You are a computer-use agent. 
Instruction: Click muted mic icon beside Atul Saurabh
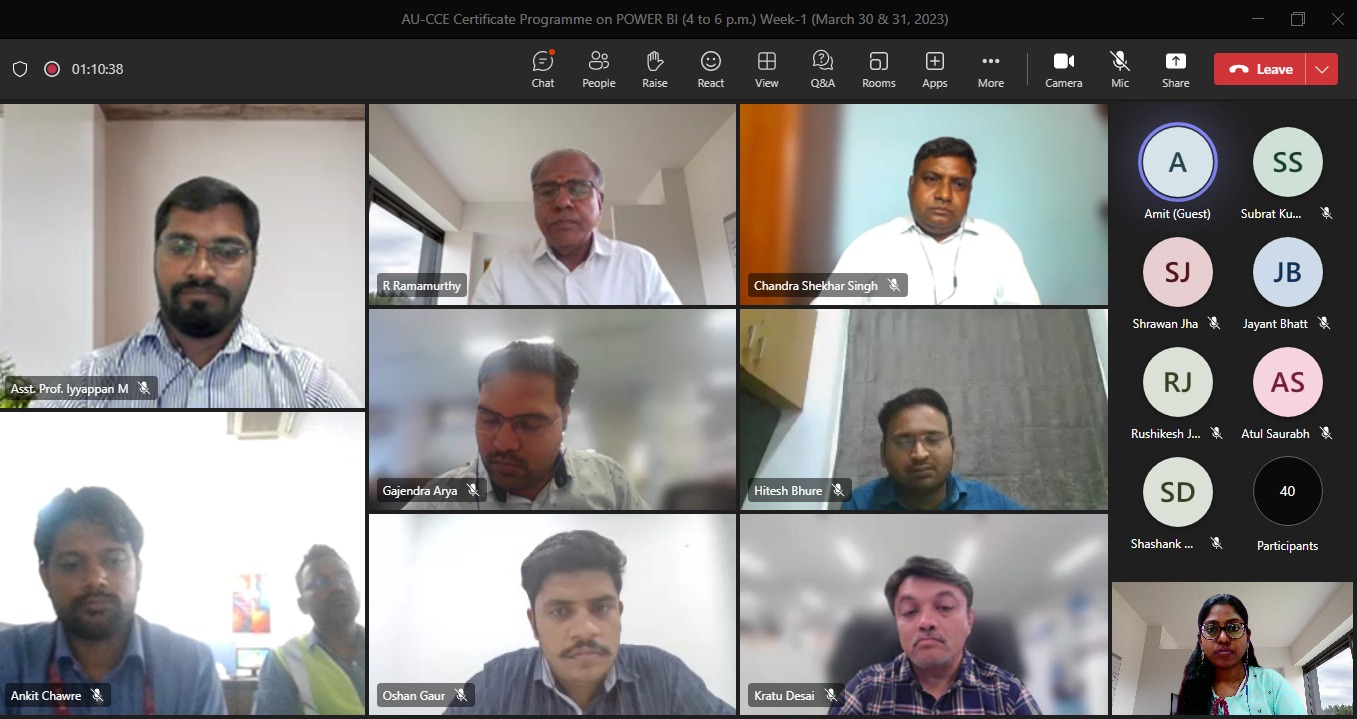tap(1326, 433)
